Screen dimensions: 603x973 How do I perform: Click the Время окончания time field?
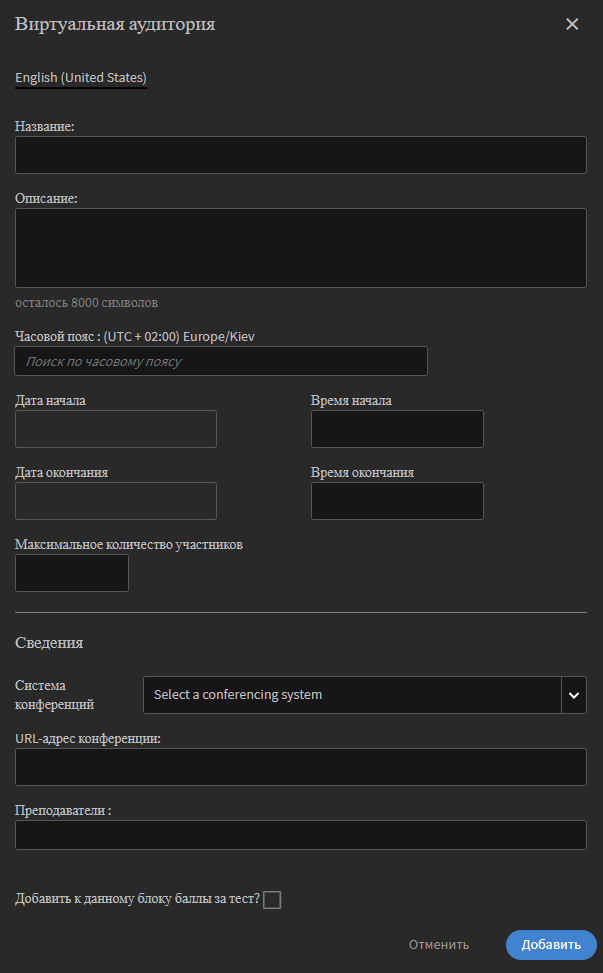397,500
